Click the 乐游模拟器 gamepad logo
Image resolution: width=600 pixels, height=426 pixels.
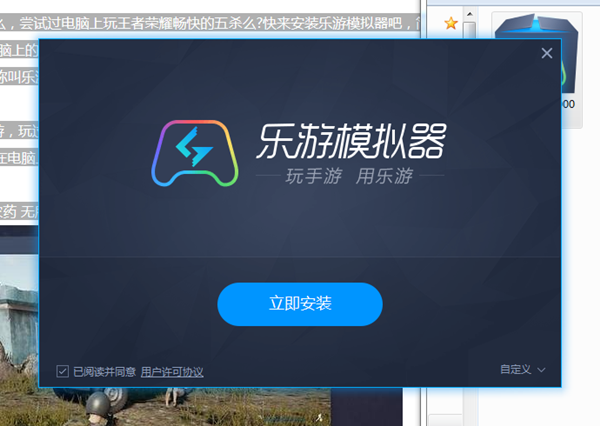195,153
